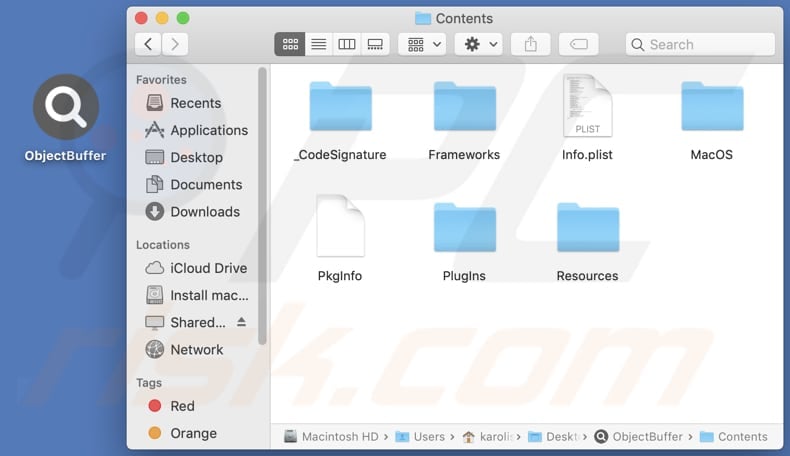Eject the Shared volume in sidebar
This screenshot has height=456, width=790.
(241, 322)
